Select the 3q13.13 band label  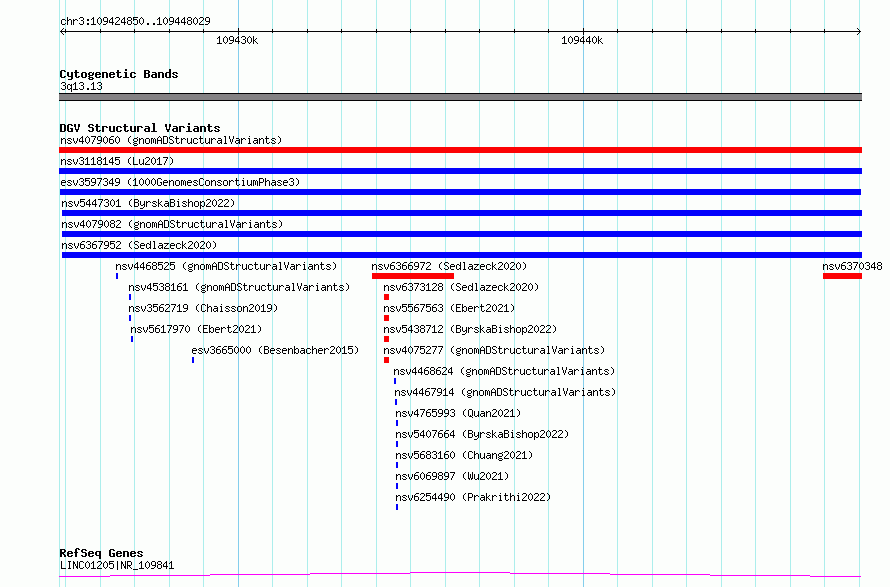point(81,86)
